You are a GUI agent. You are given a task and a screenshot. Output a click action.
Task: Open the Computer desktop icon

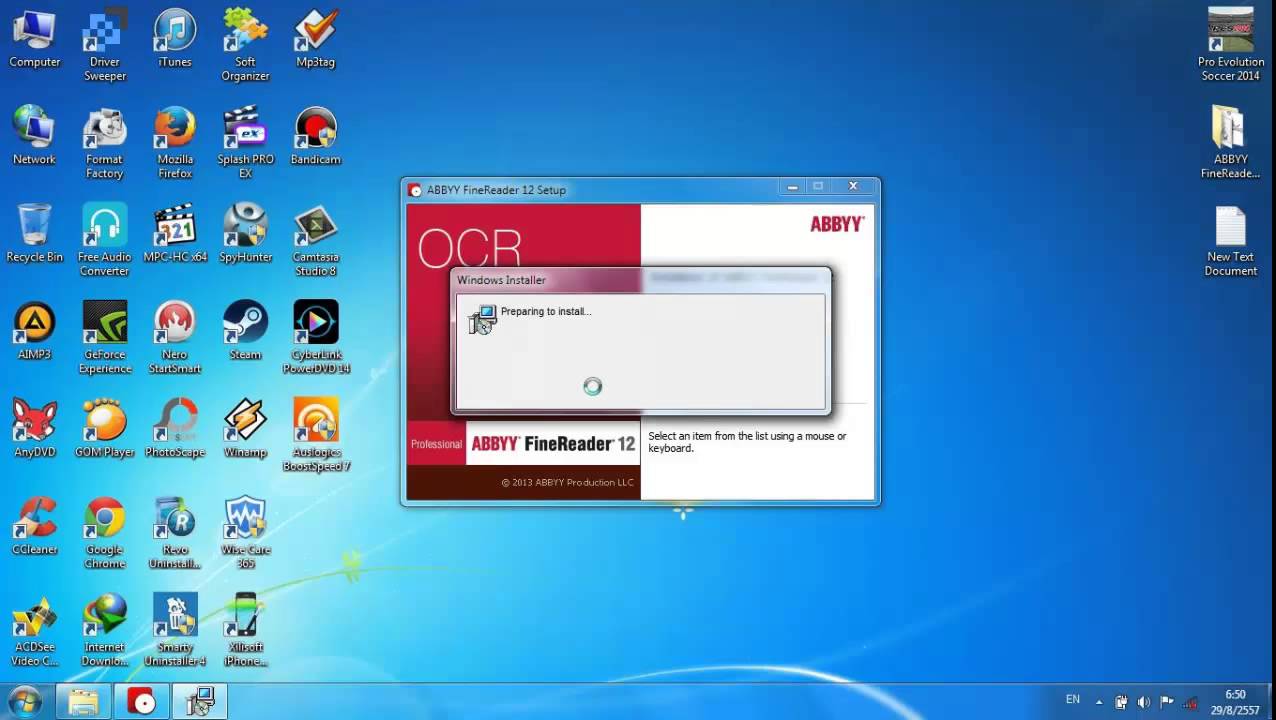click(x=34, y=40)
